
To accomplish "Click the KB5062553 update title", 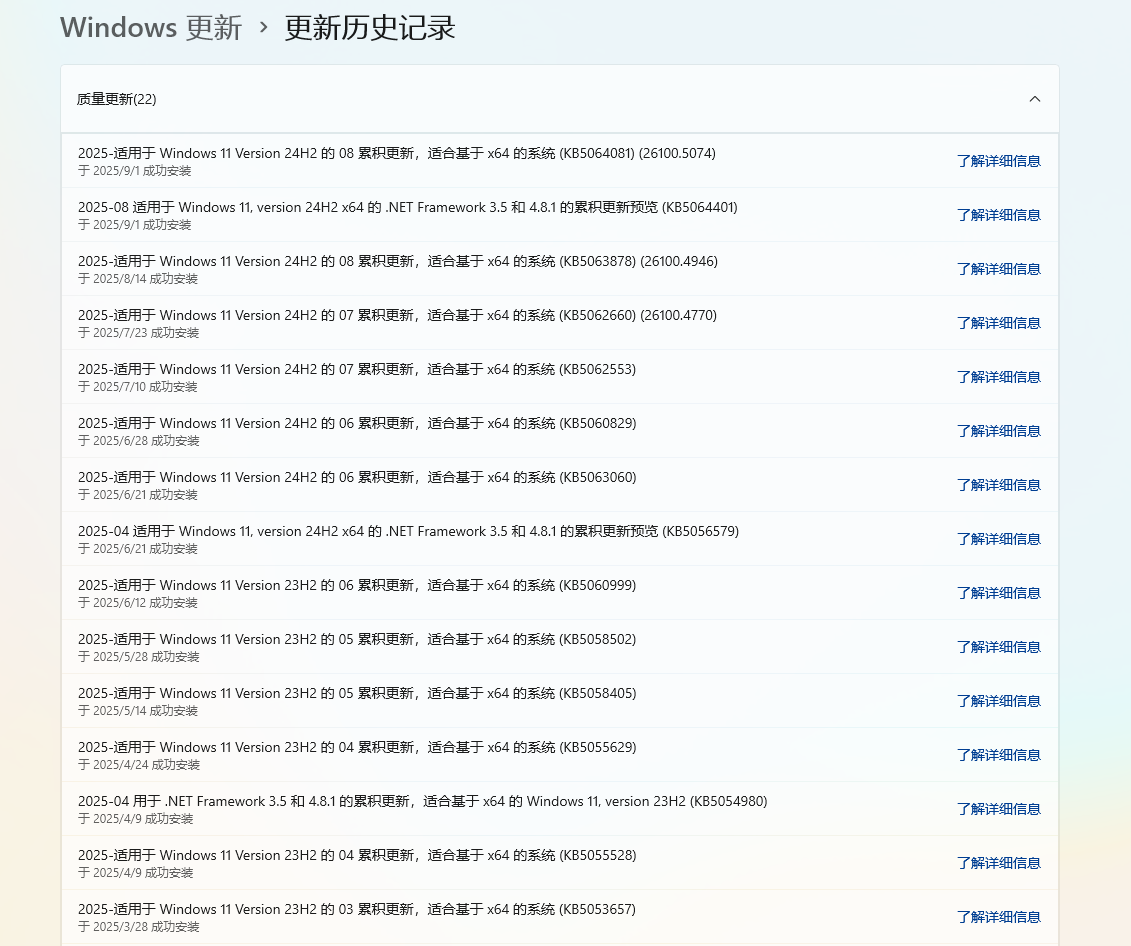I will point(357,370).
